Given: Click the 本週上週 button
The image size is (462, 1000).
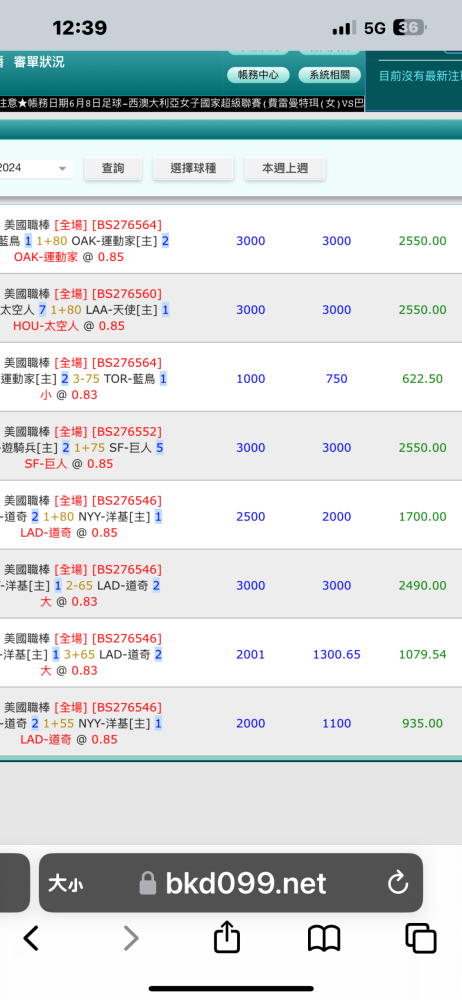Looking at the screenshot, I should (x=285, y=168).
